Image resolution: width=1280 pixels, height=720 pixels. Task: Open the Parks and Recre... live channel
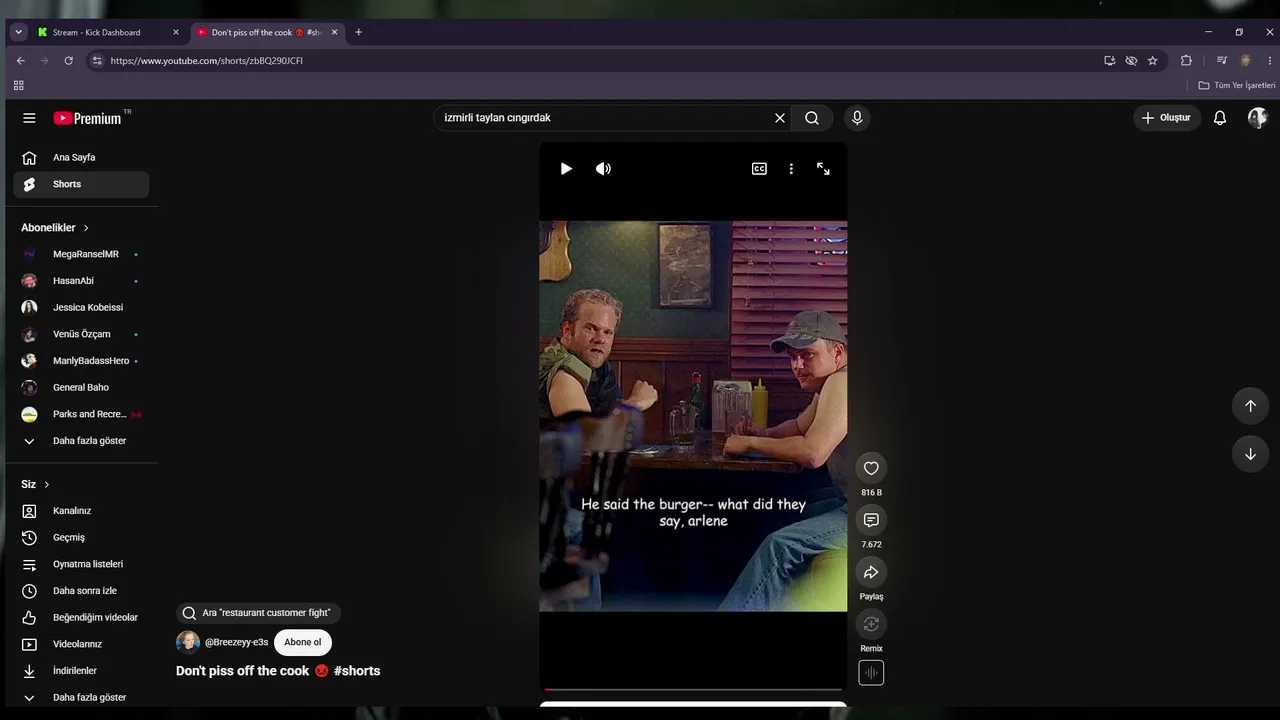81,414
